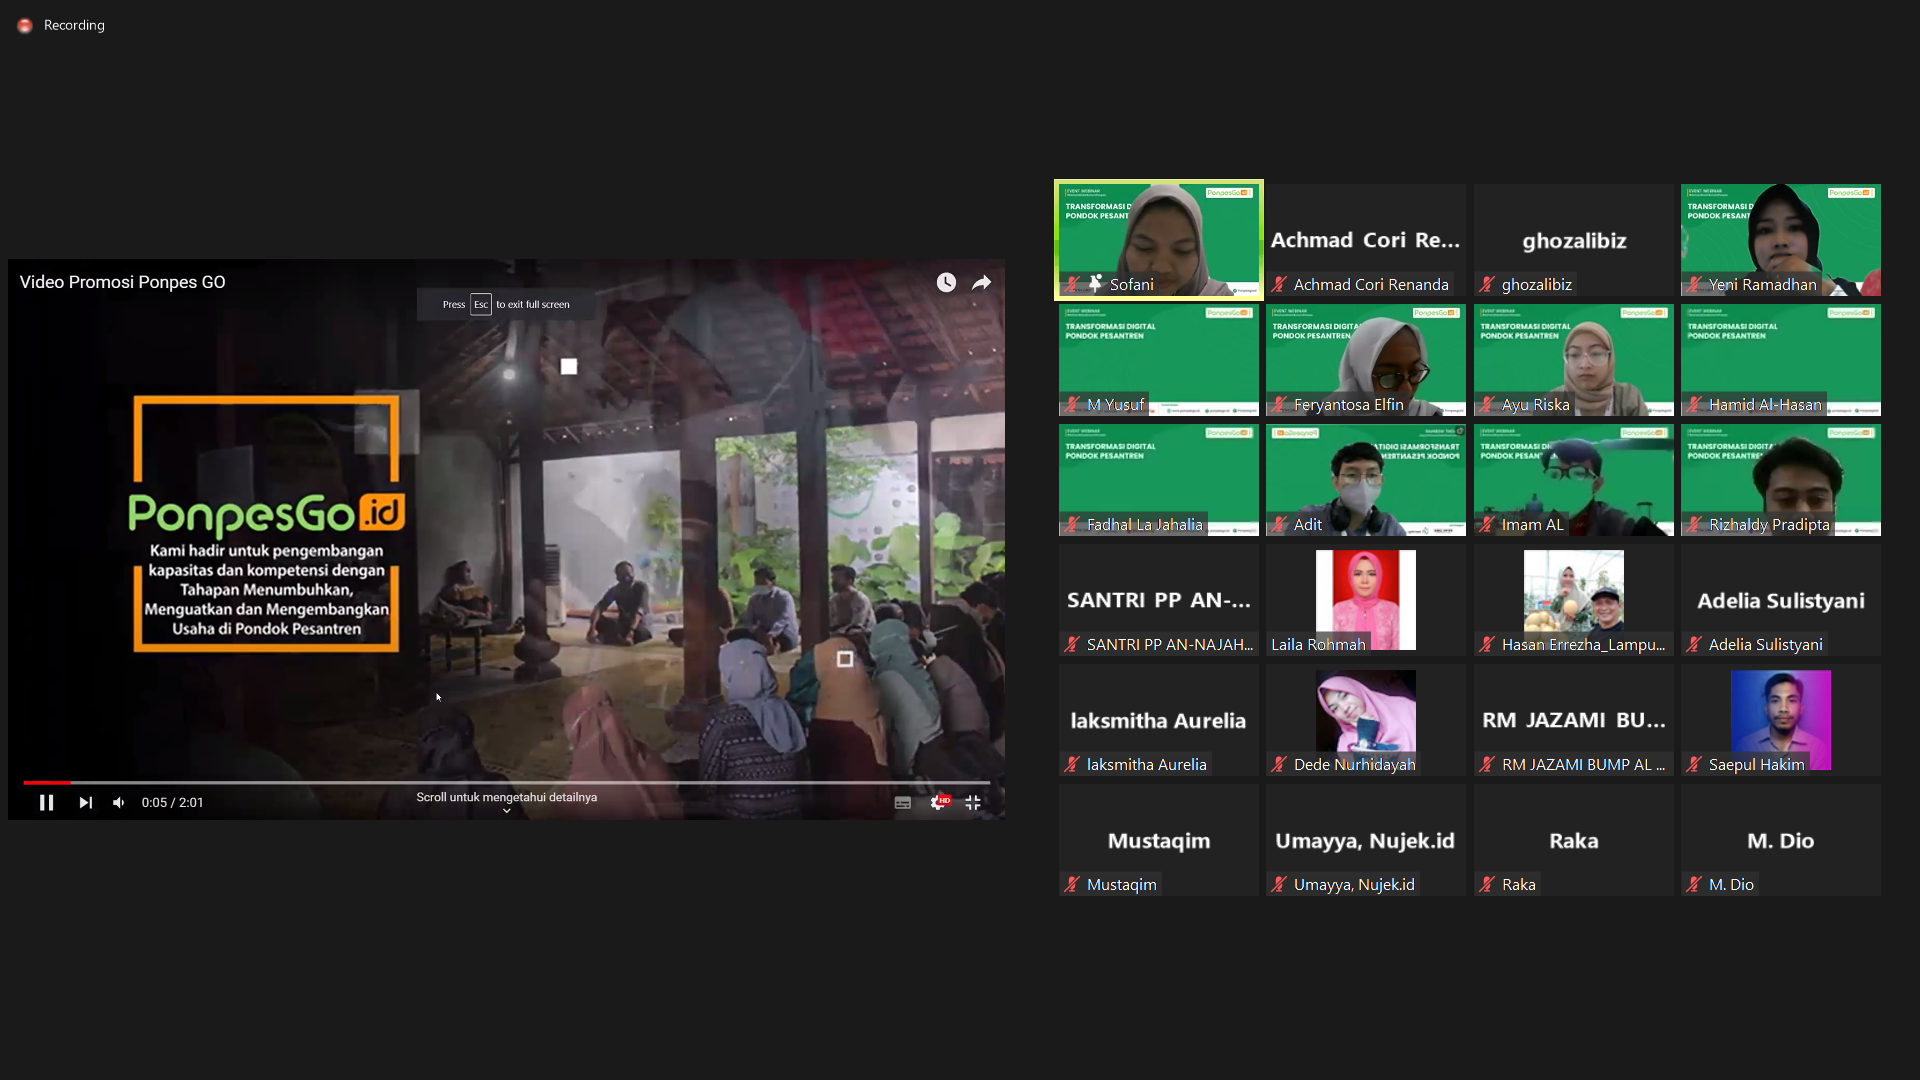Click muted mic icon beside ghozalibiz label
This screenshot has height=1080, width=1920.
tap(1487, 284)
